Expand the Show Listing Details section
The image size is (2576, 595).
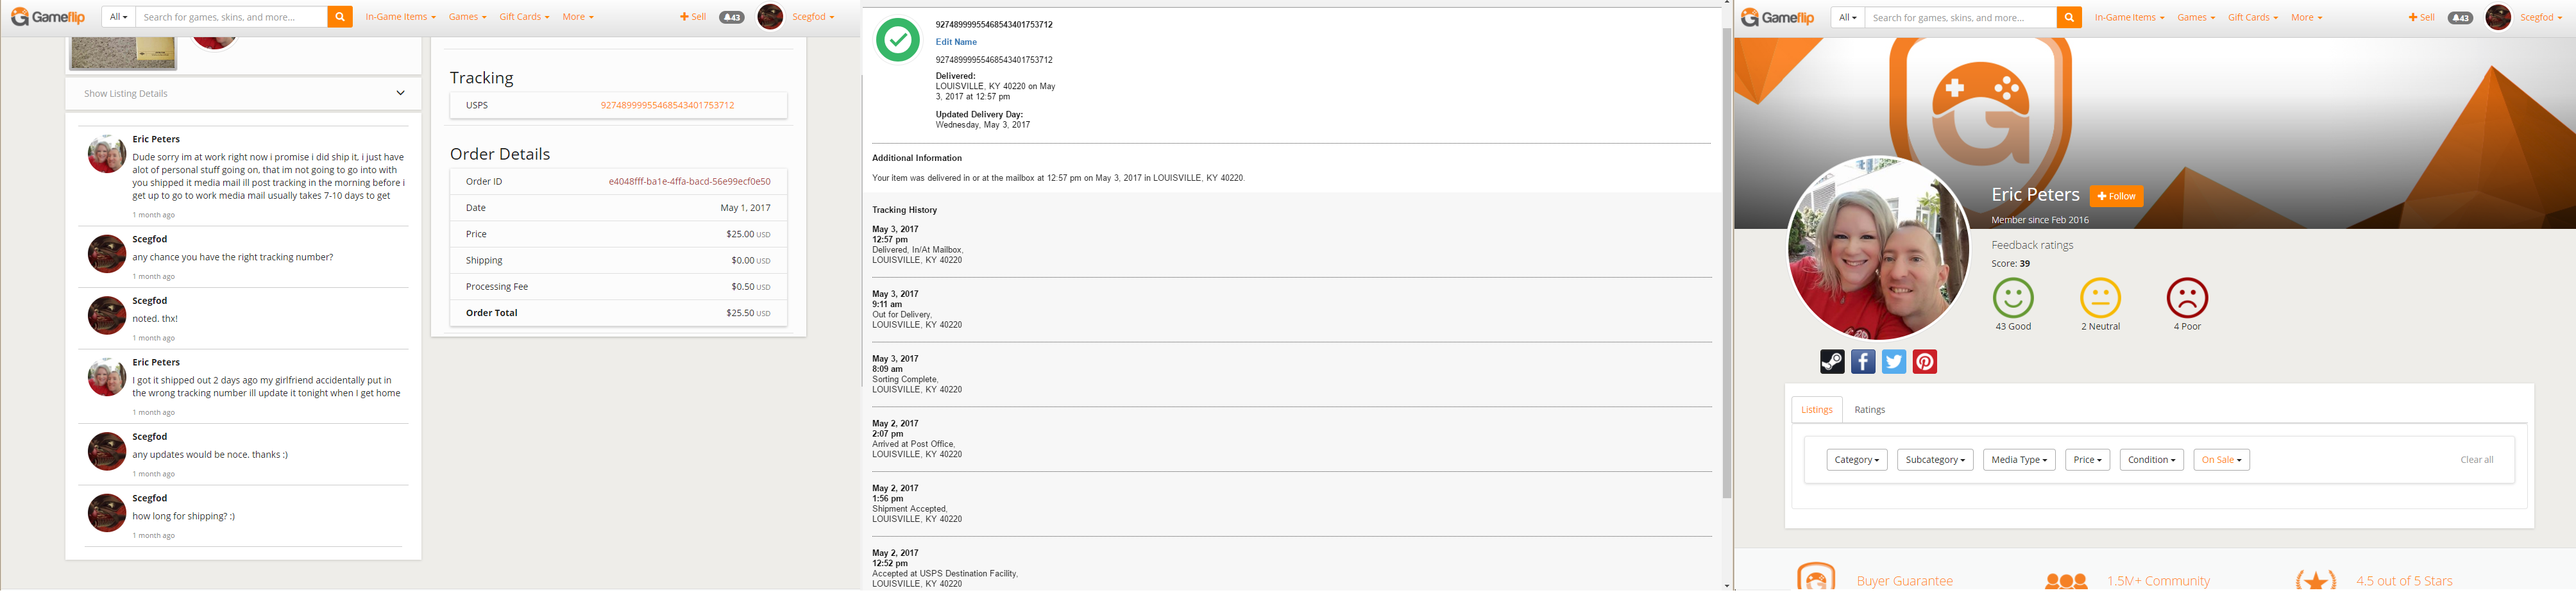point(243,94)
